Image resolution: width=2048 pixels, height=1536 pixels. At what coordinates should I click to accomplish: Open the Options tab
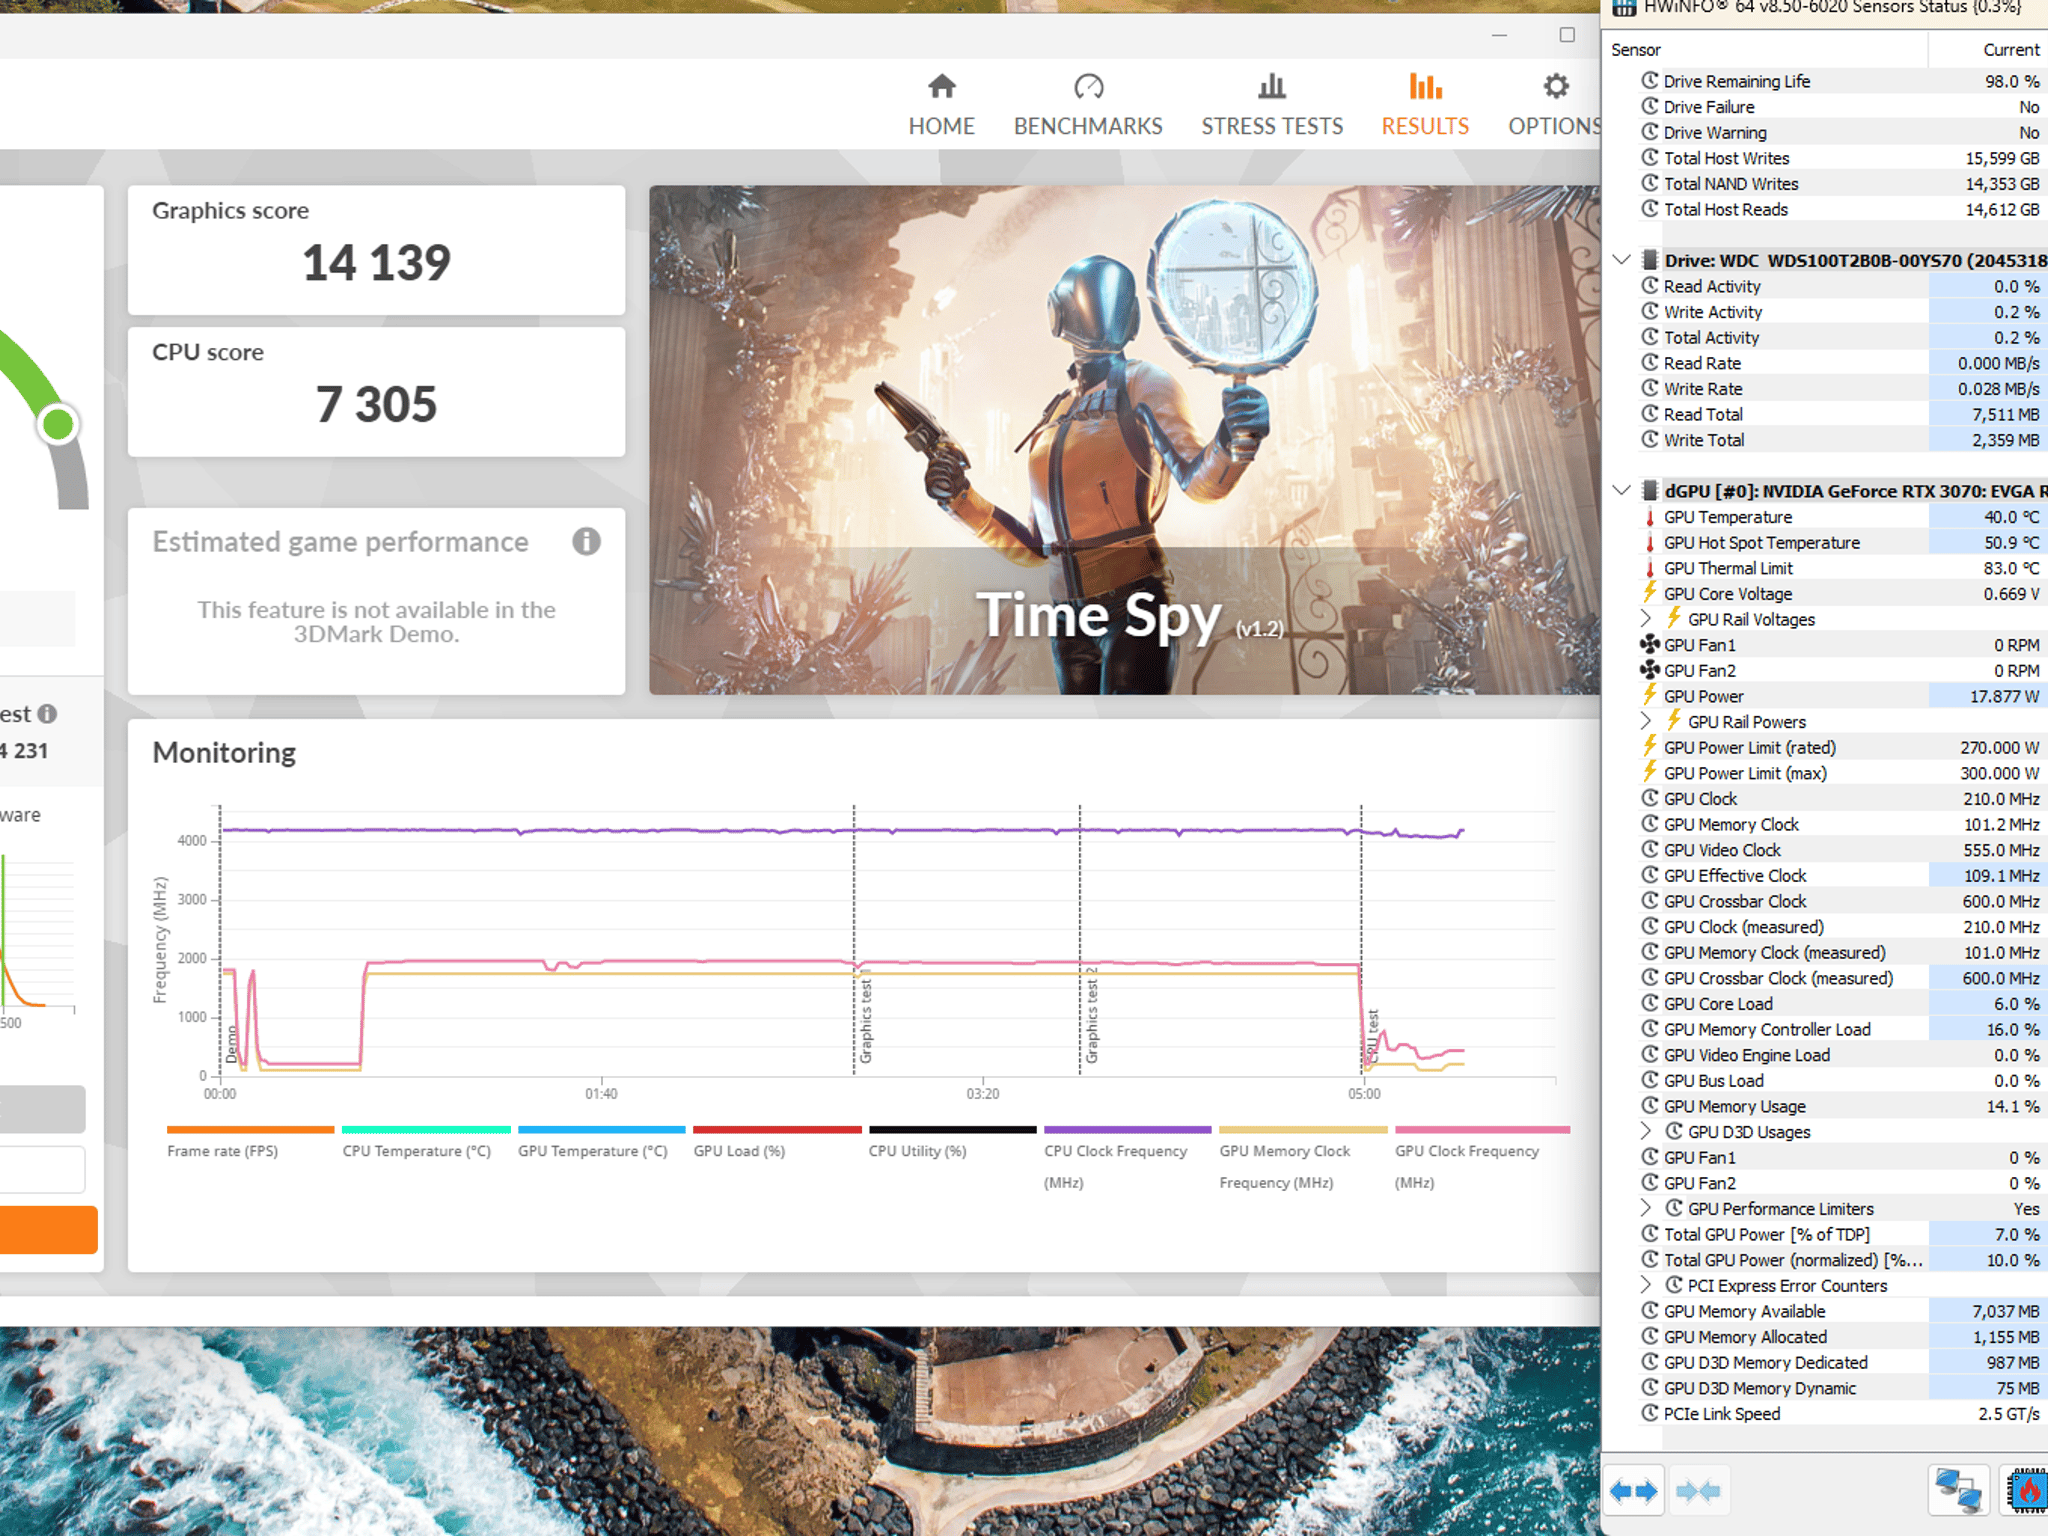(x=1555, y=105)
